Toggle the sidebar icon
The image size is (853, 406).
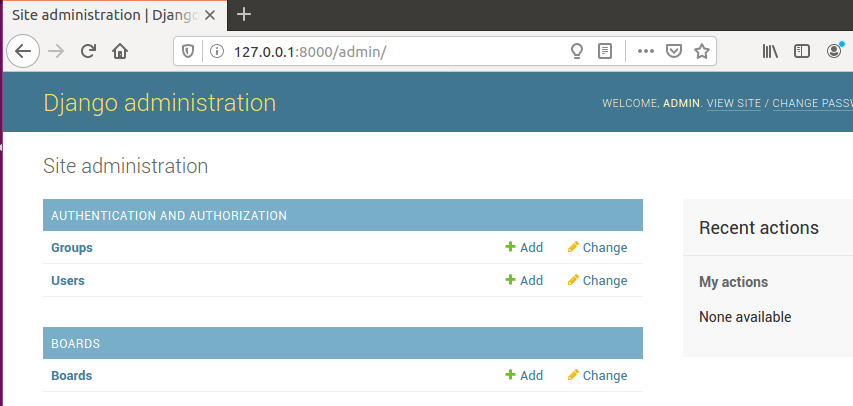pos(802,52)
